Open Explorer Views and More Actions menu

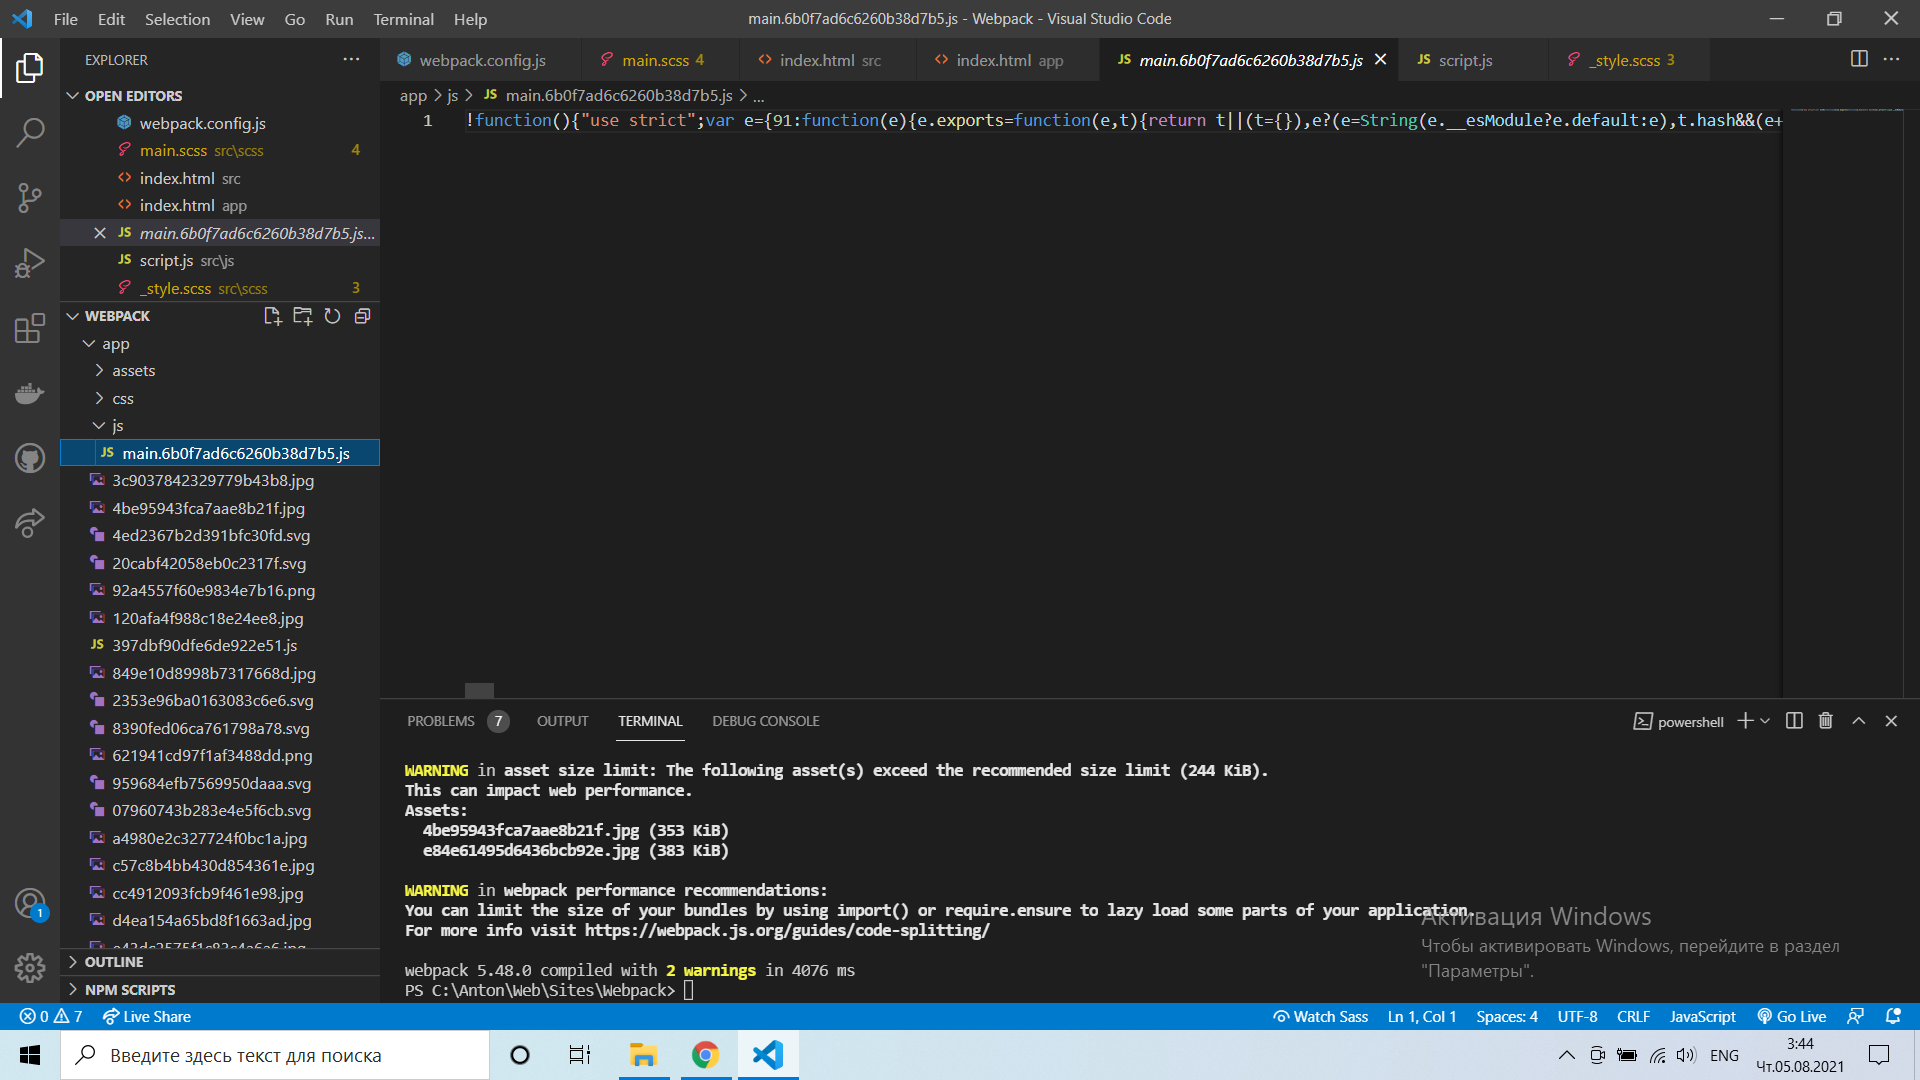point(351,59)
